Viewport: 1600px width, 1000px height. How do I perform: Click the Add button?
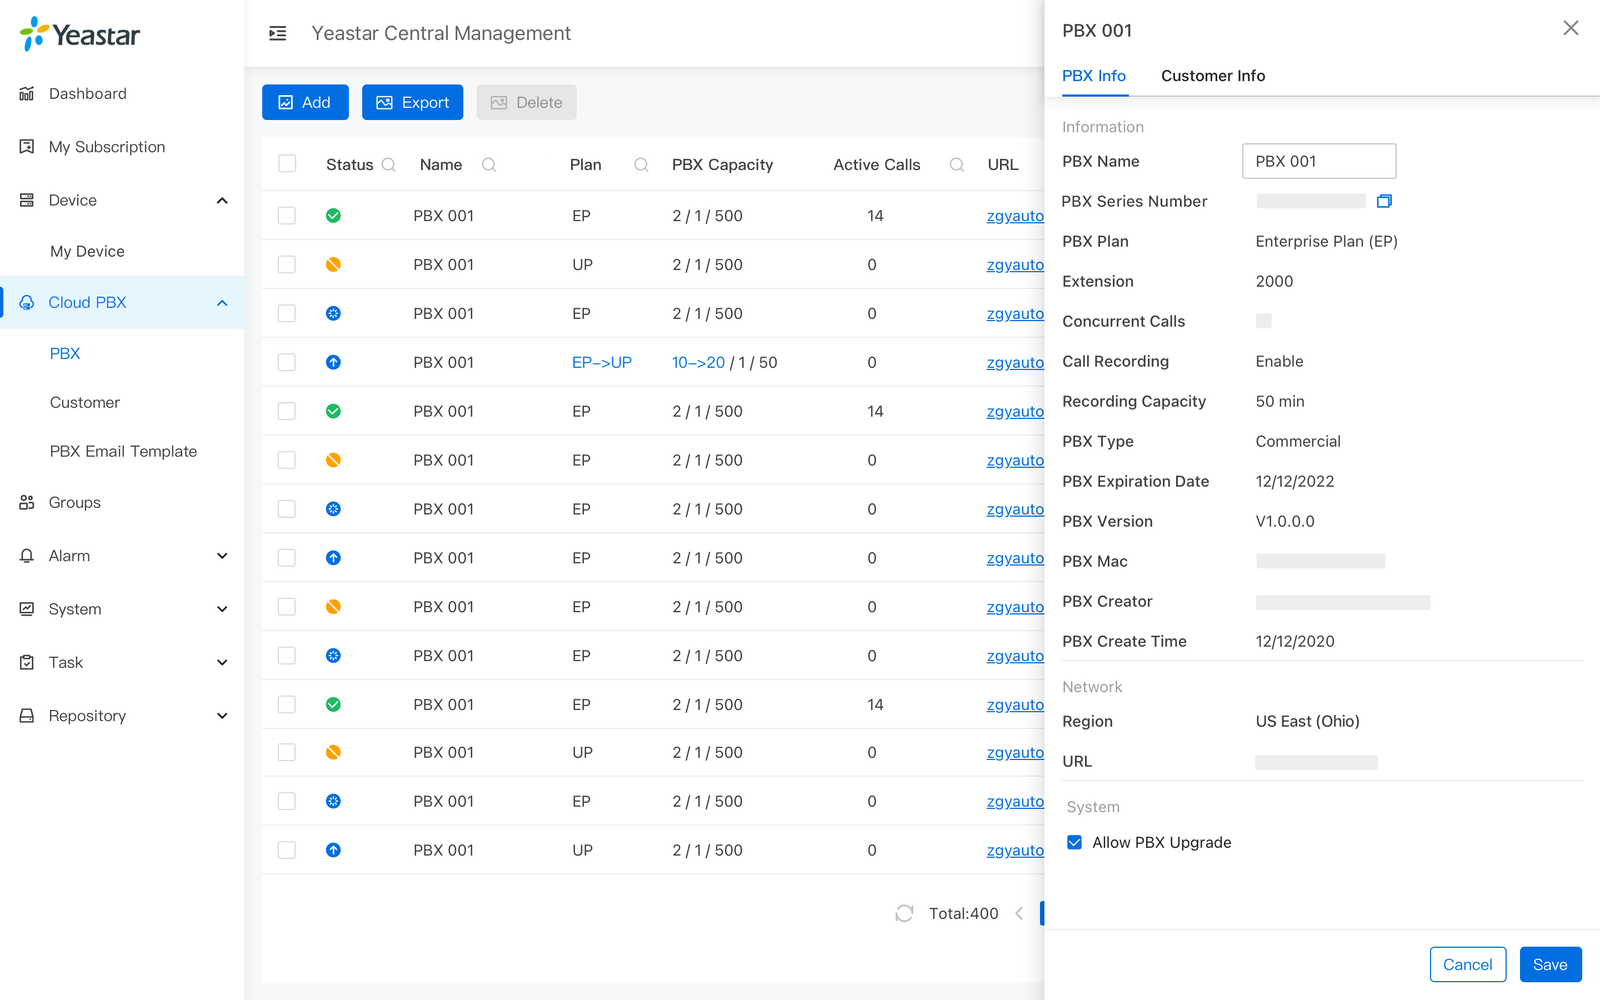point(305,102)
